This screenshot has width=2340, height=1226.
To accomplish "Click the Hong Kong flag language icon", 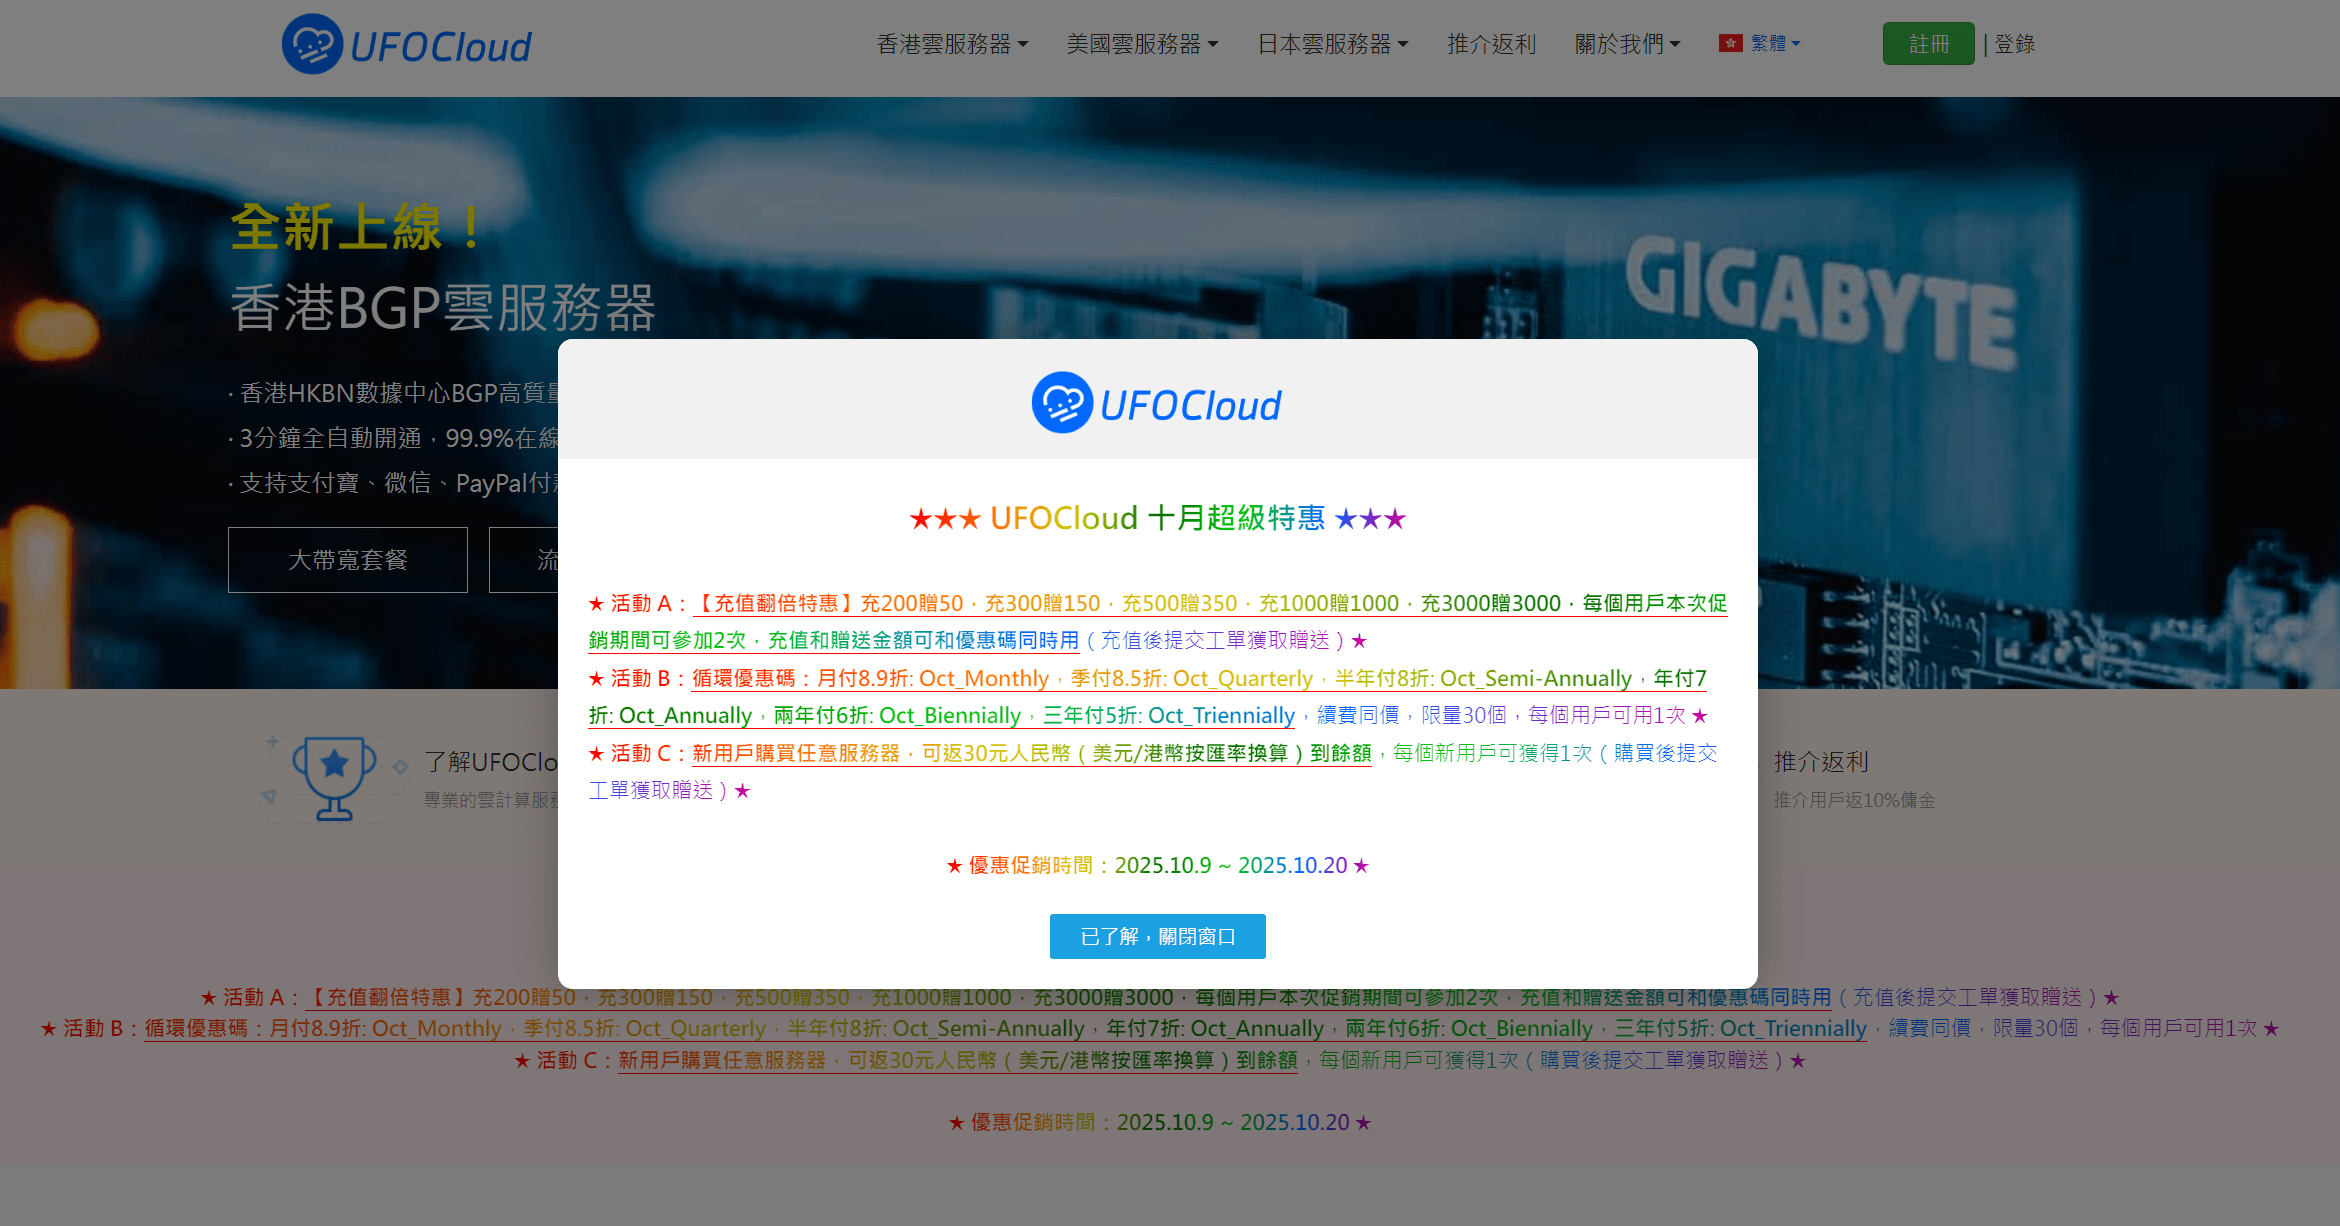I will click(x=1730, y=44).
